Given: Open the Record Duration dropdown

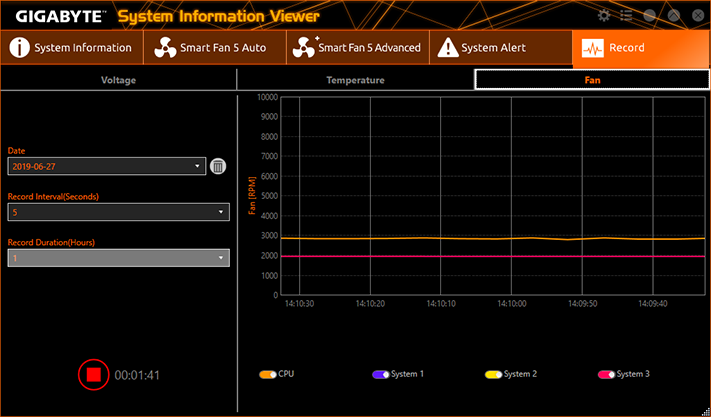Looking at the screenshot, I should [118, 258].
